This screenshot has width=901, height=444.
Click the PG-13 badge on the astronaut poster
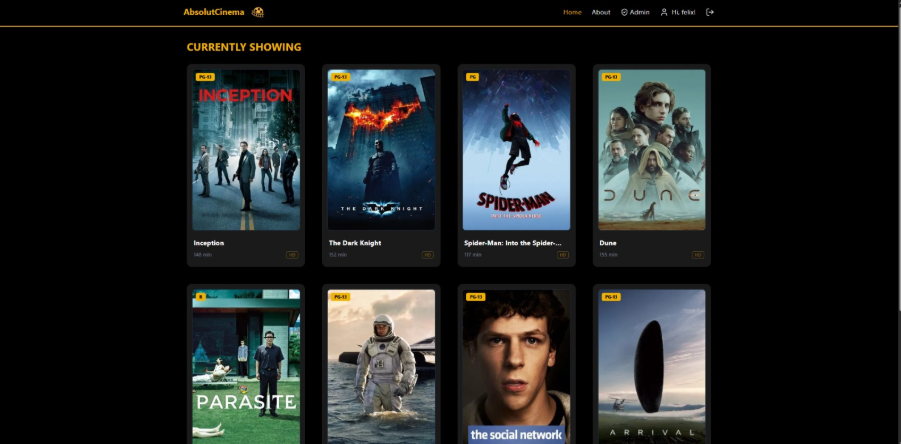341,297
